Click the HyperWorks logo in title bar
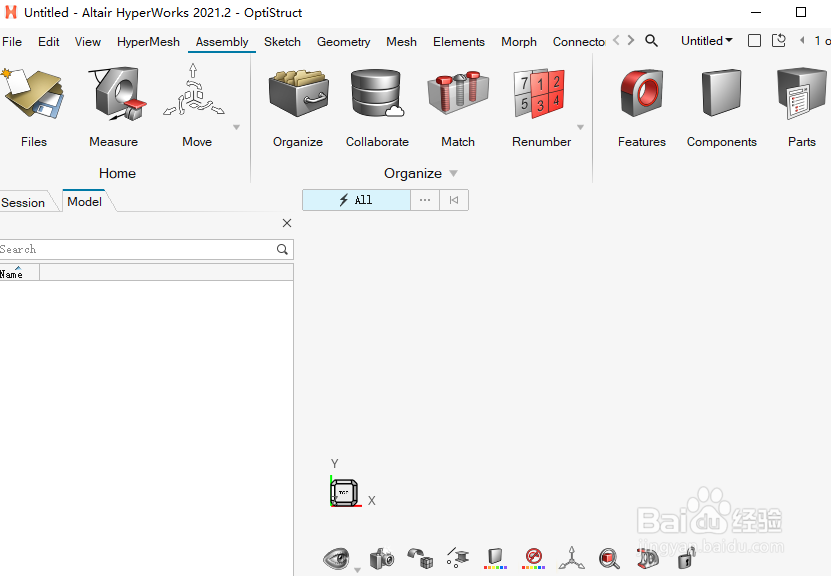Viewport: 831px width, 576px height. click(x=11, y=12)
